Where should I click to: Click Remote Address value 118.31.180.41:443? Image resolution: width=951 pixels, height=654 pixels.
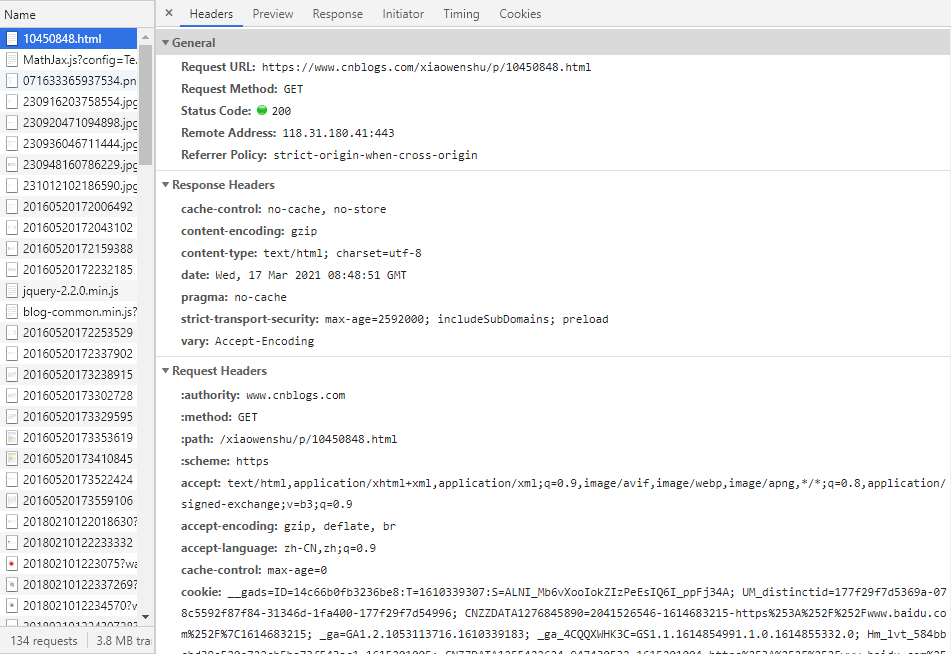[338, 133]
